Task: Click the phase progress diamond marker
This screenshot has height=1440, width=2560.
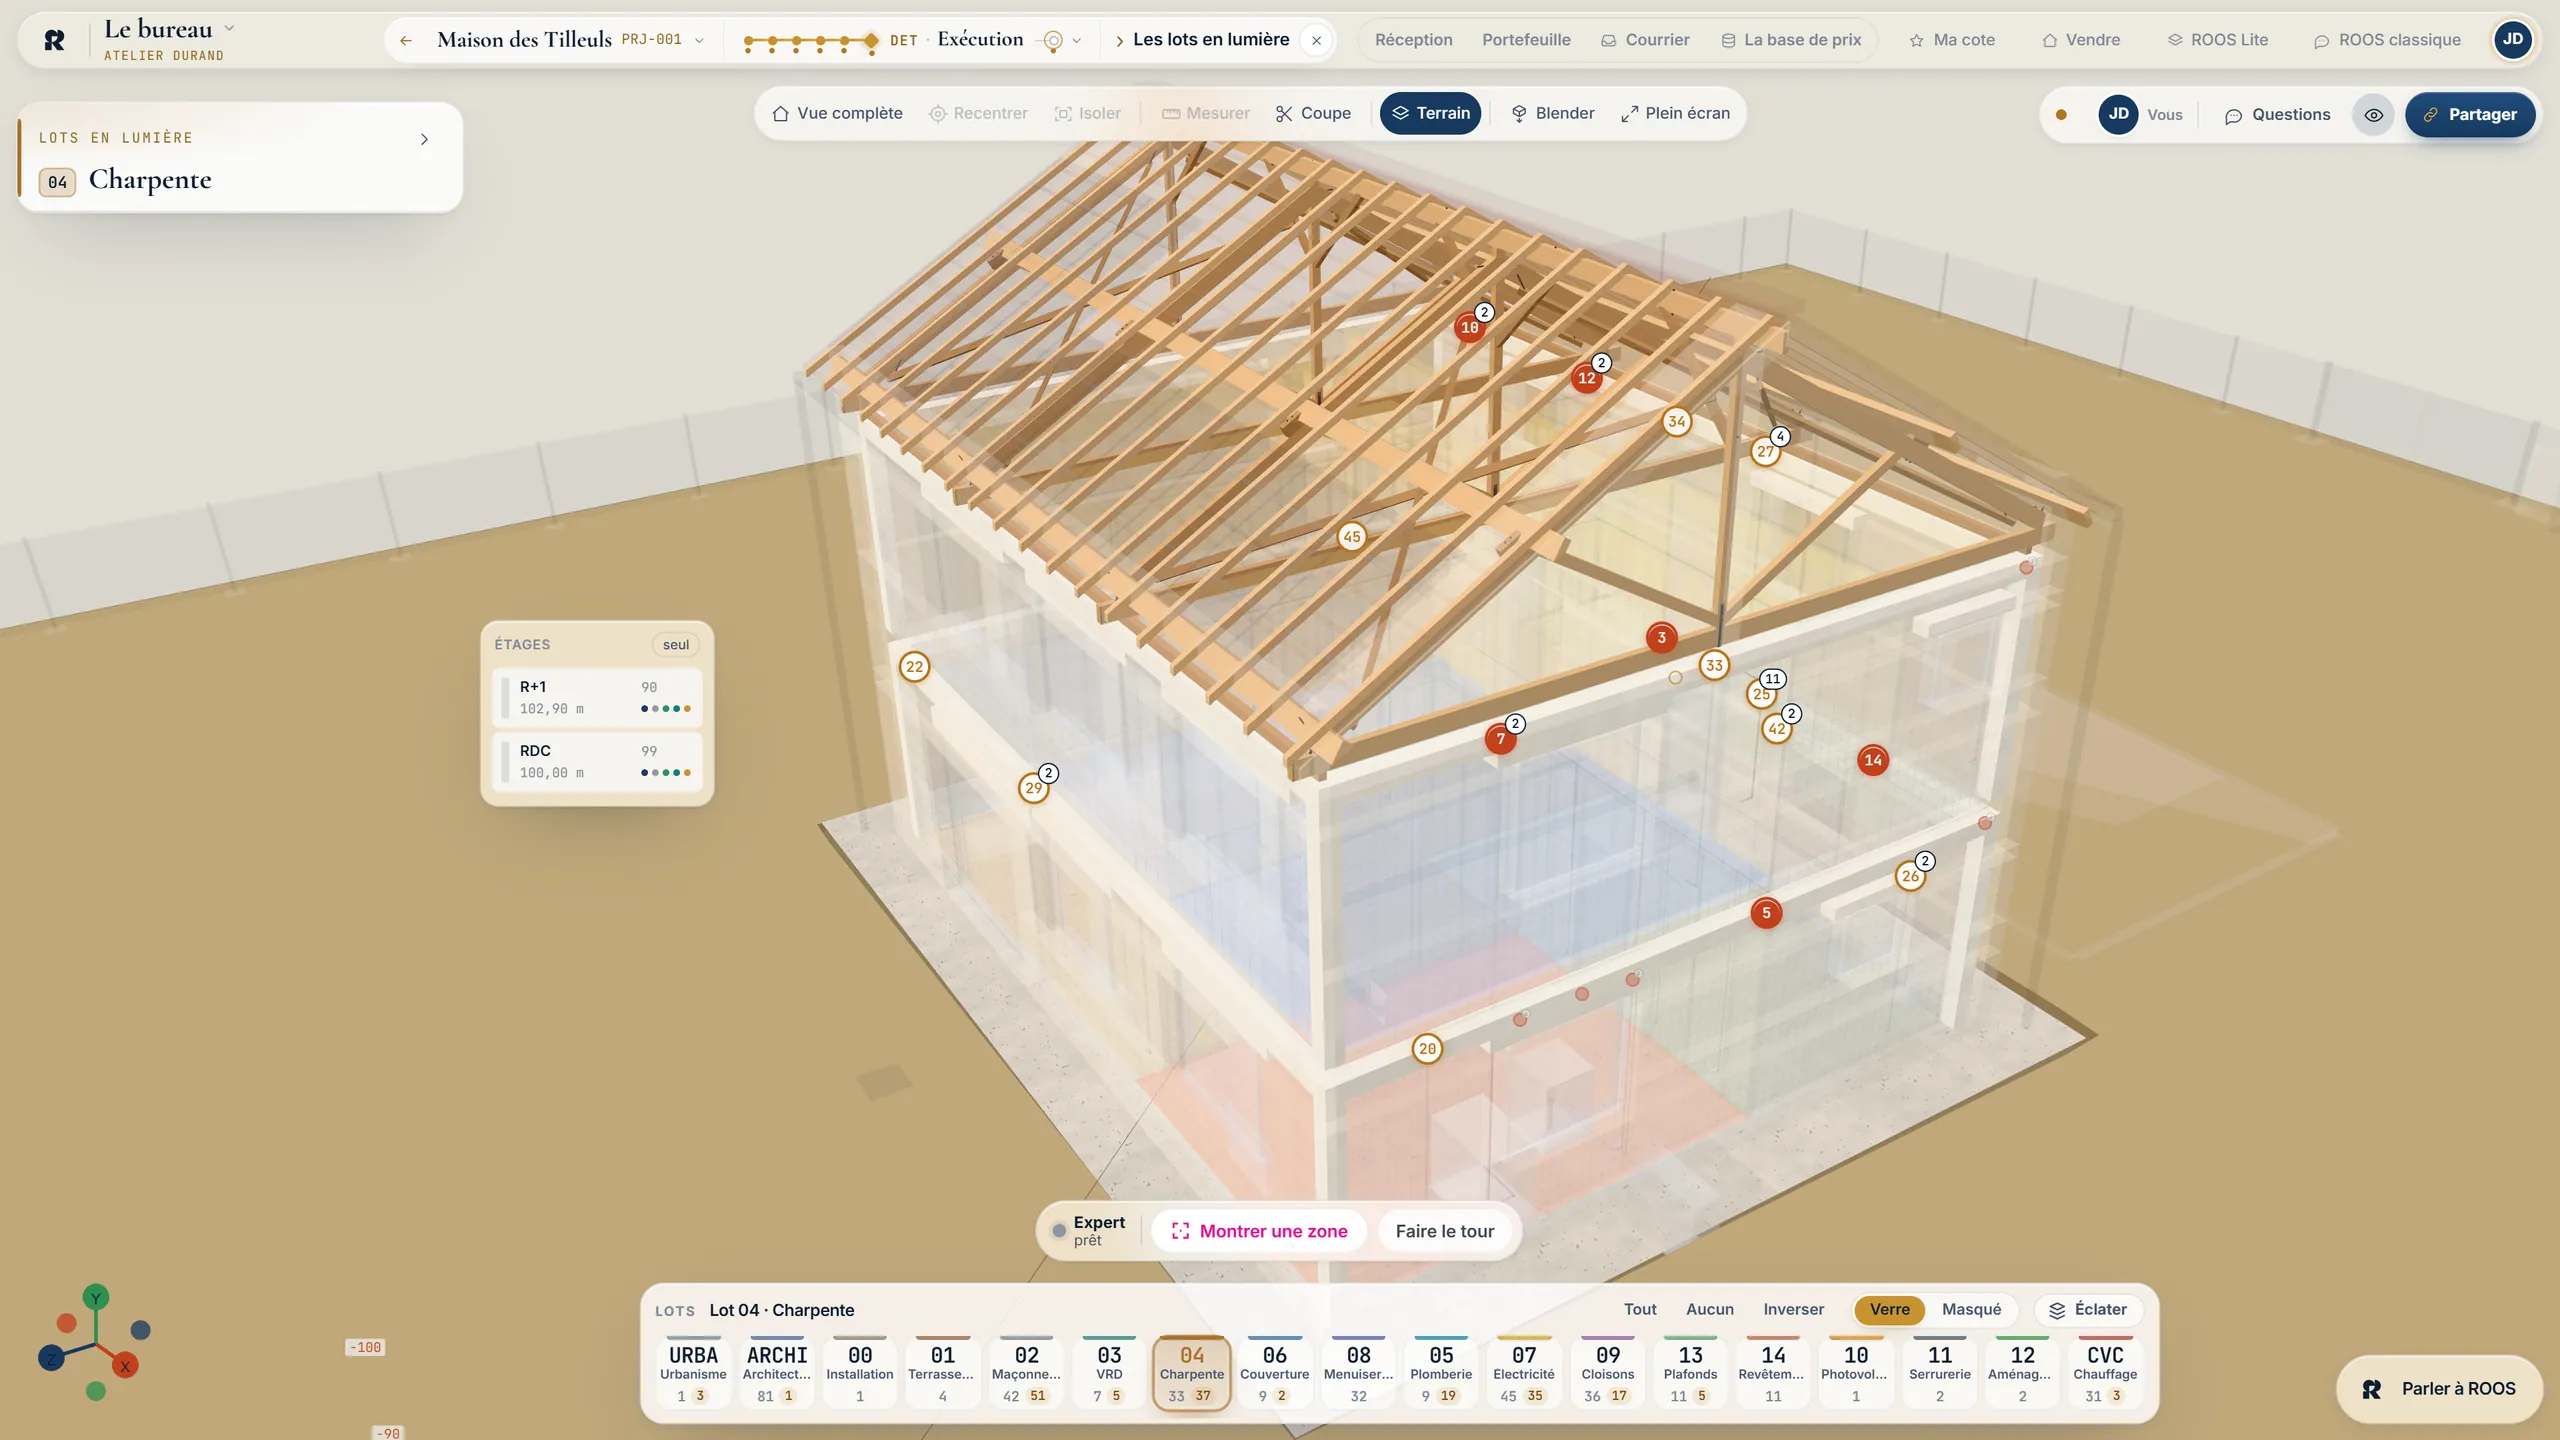Action: [x=871, y=41]
